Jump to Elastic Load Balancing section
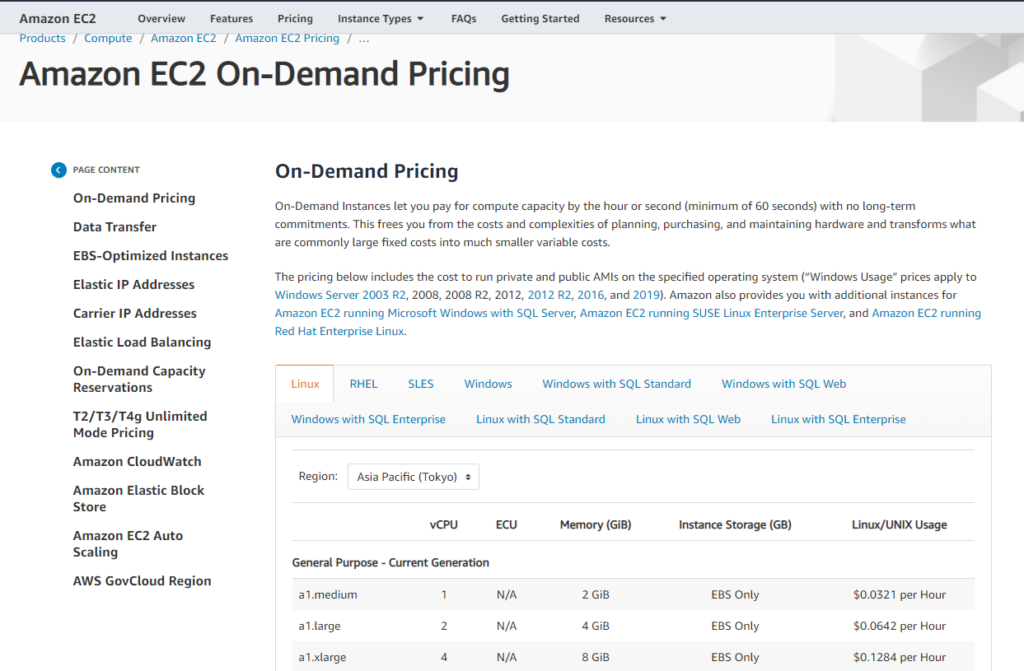The width and height of the screenshot is (1024, 671). tap(142, 342)
